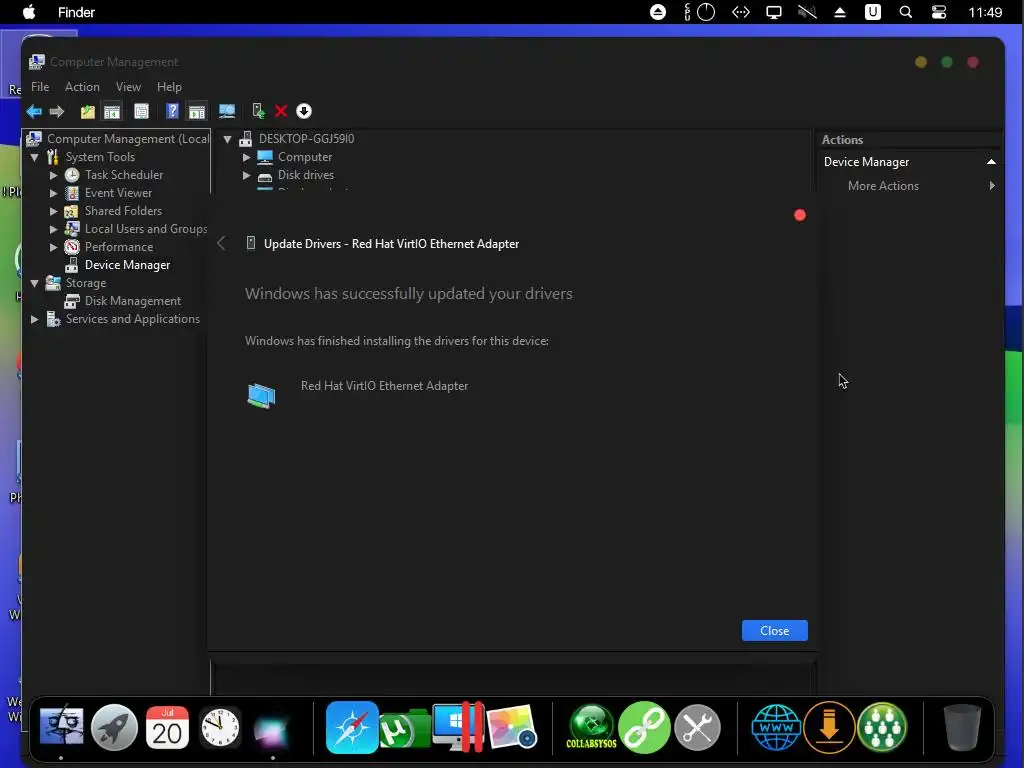Open Finder from the dock
Viewport: 1024px width, 768px height.
pos(61,727)
